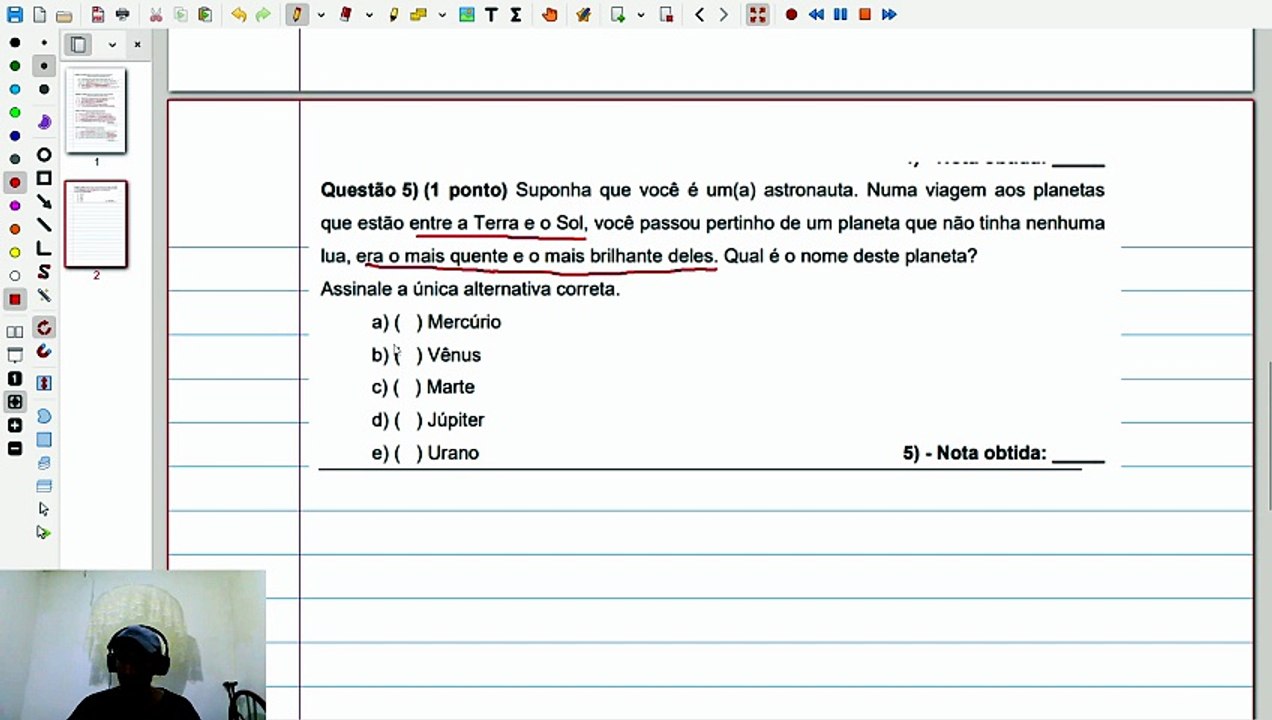
Task: Pick the orange color swatch
Action: coord(15,229)
